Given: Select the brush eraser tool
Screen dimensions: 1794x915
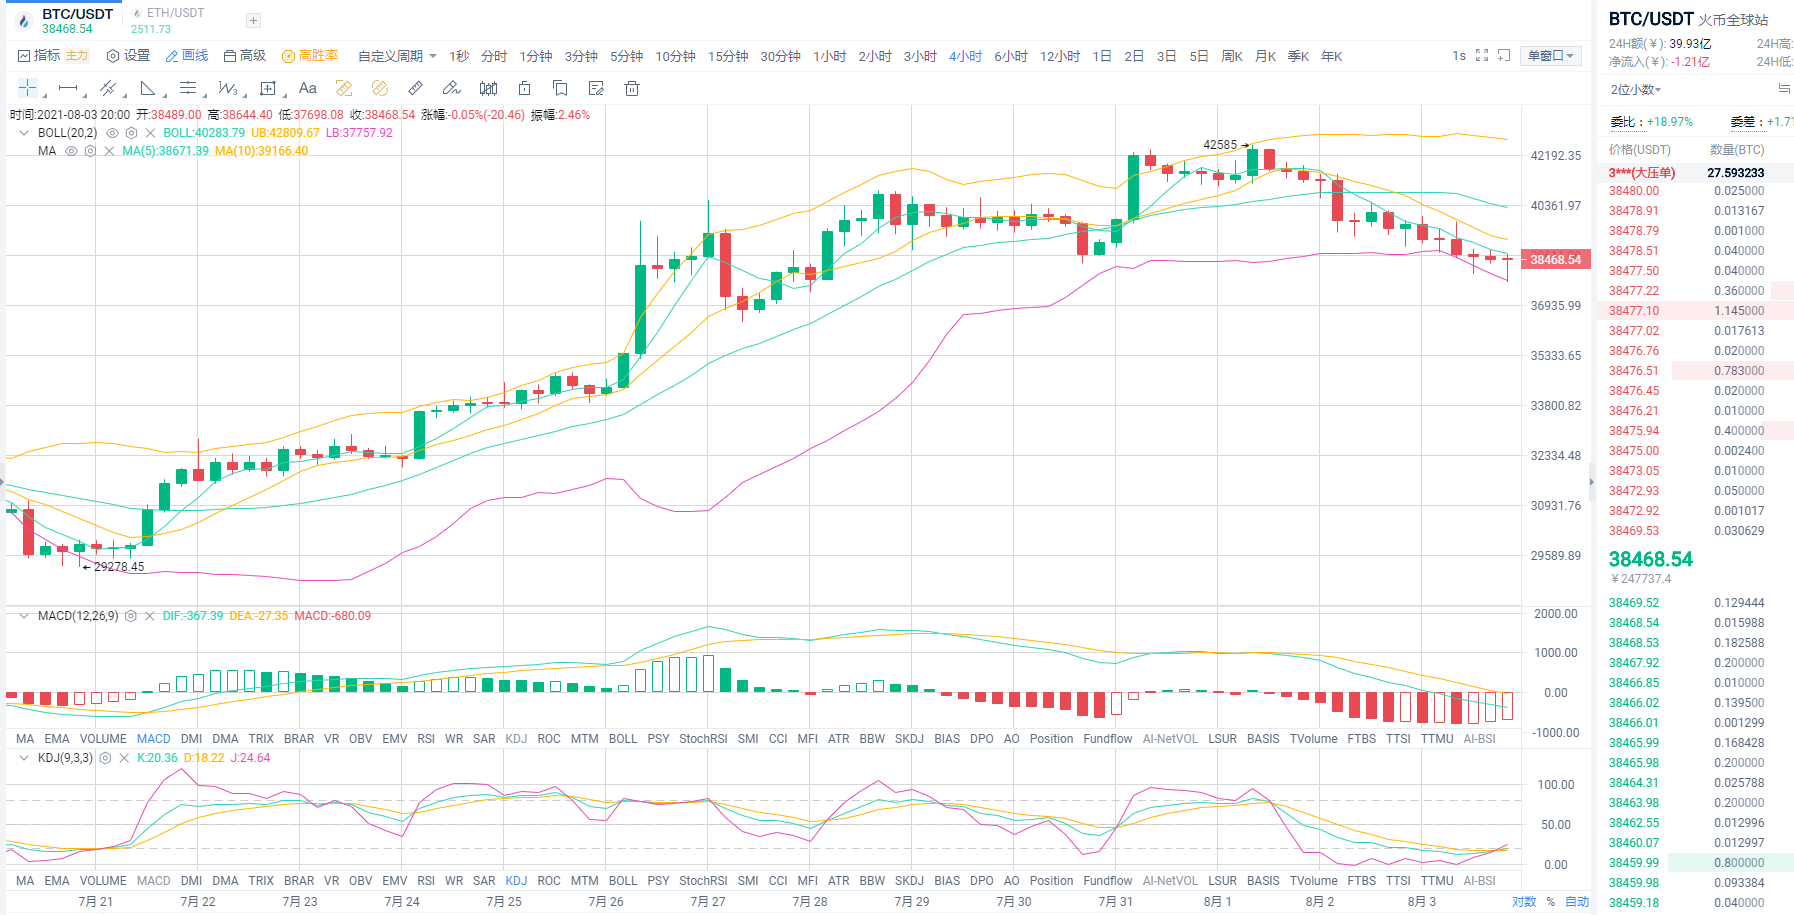Looking at the screenshot, I should click(x=452, y=88).
